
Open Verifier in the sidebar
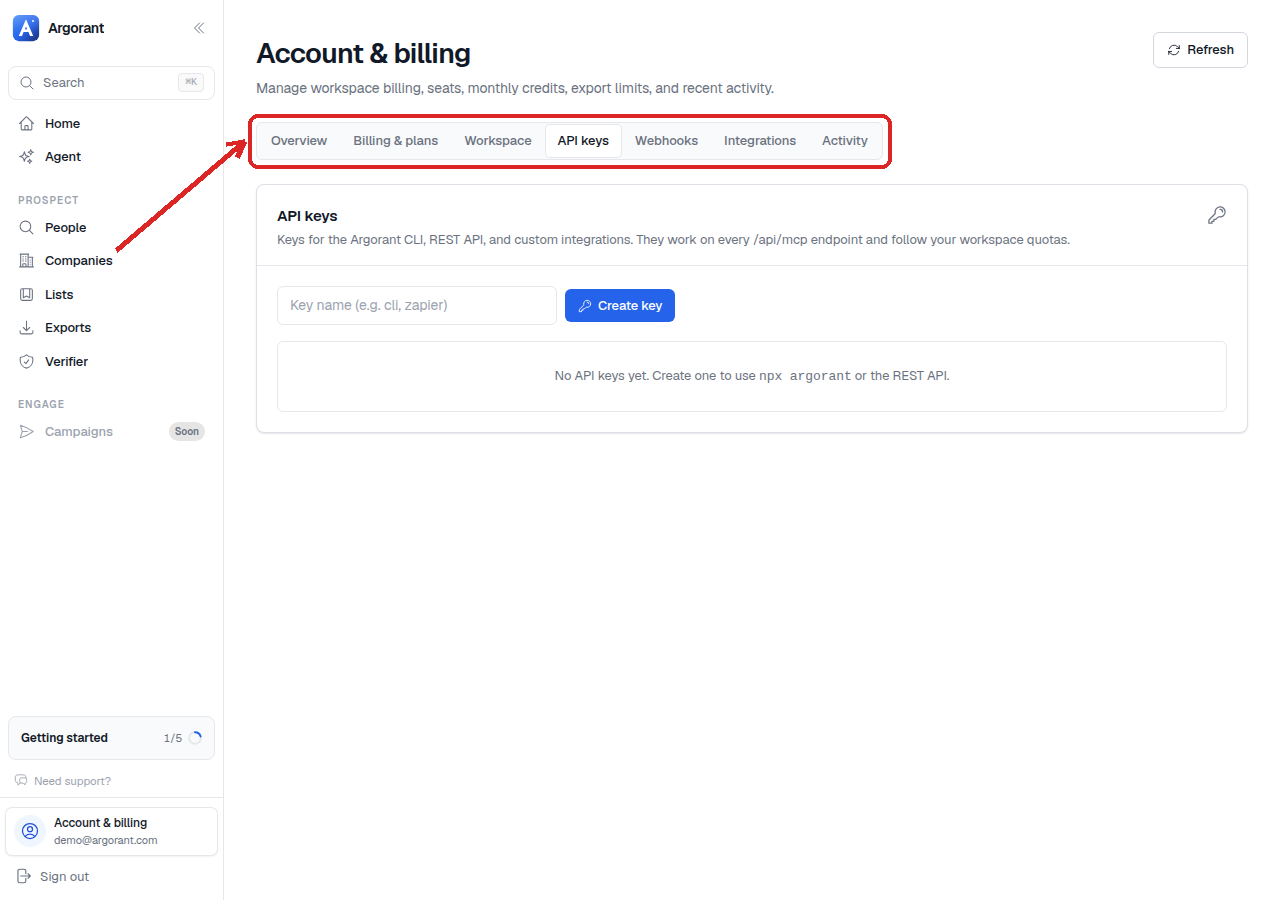(111, 362)
